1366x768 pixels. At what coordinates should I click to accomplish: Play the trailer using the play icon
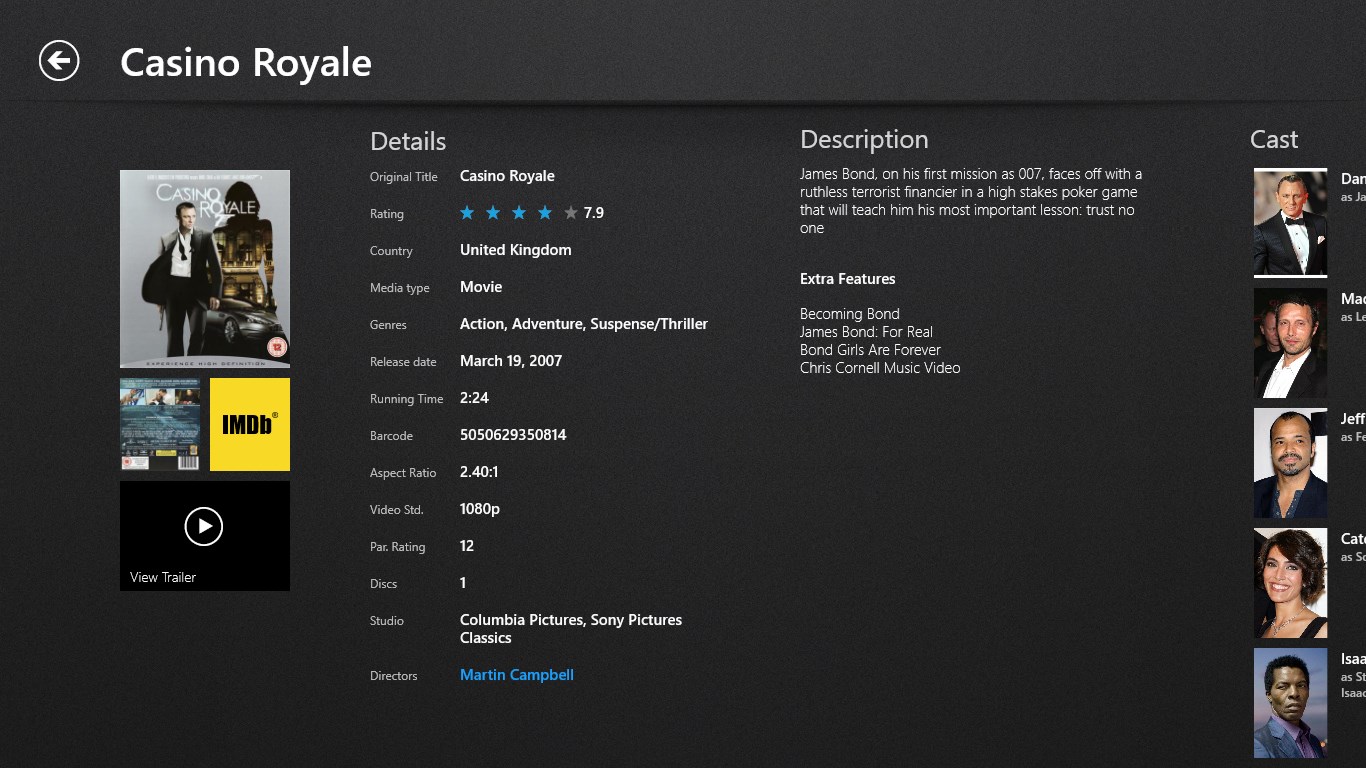click(x=204, y=526)
